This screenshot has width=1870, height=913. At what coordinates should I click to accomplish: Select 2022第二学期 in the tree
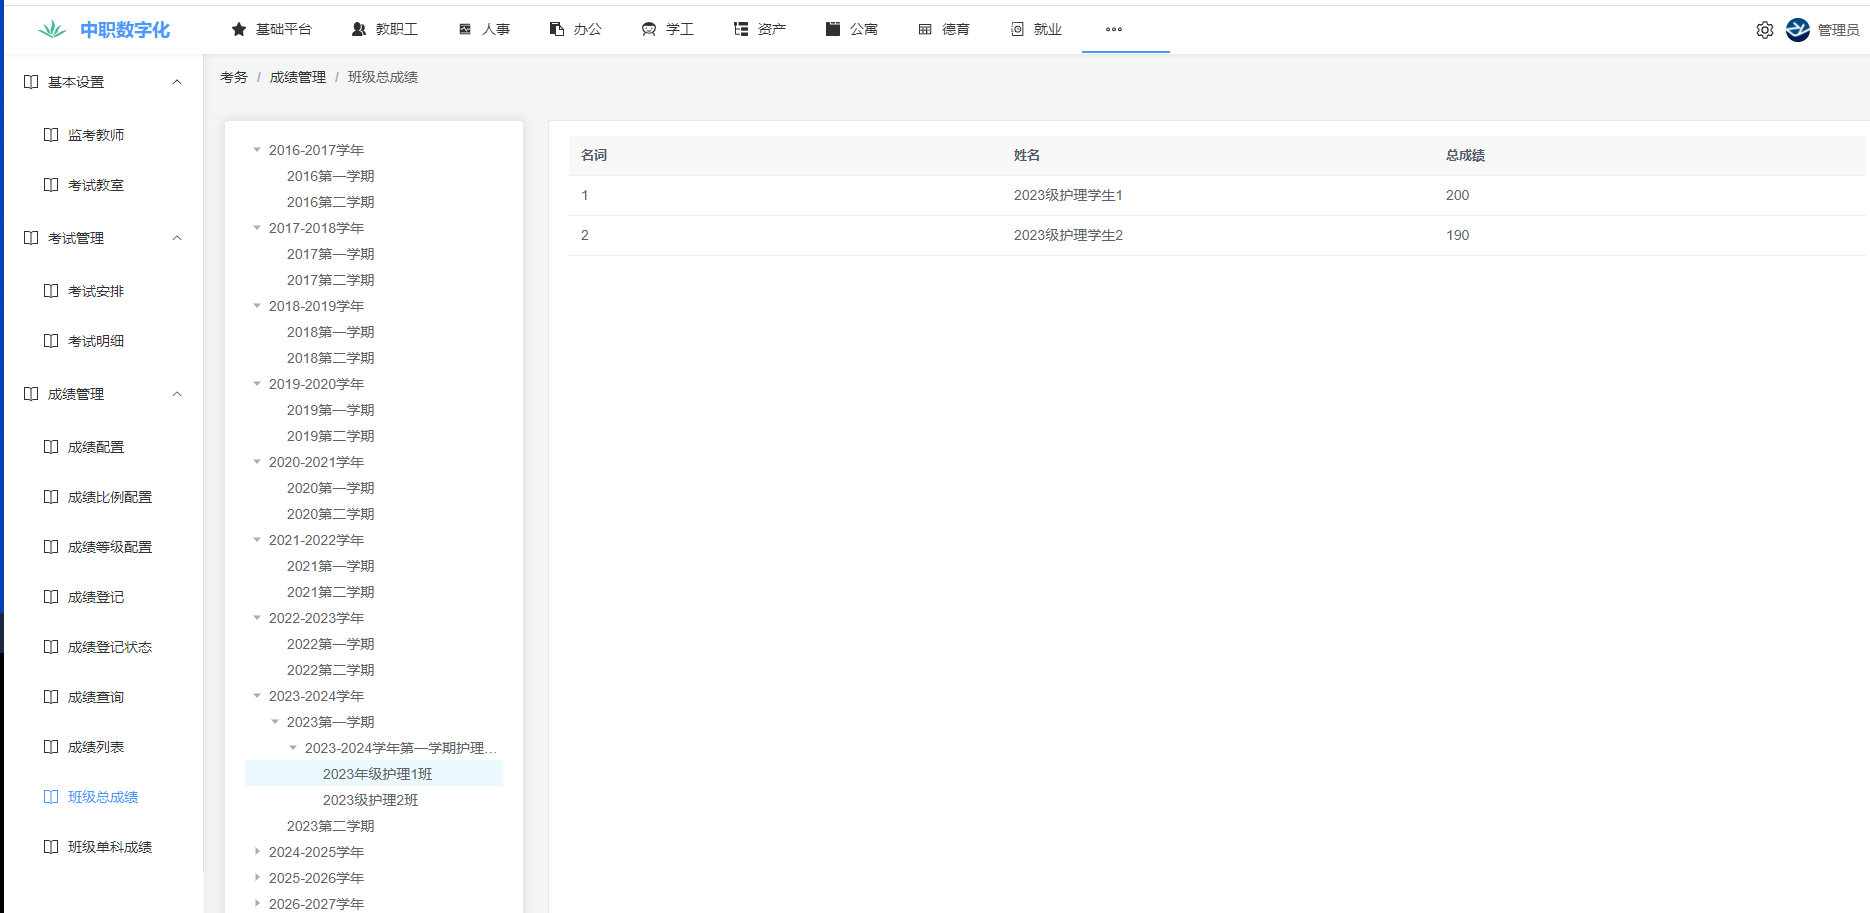(x=330, y=670)
